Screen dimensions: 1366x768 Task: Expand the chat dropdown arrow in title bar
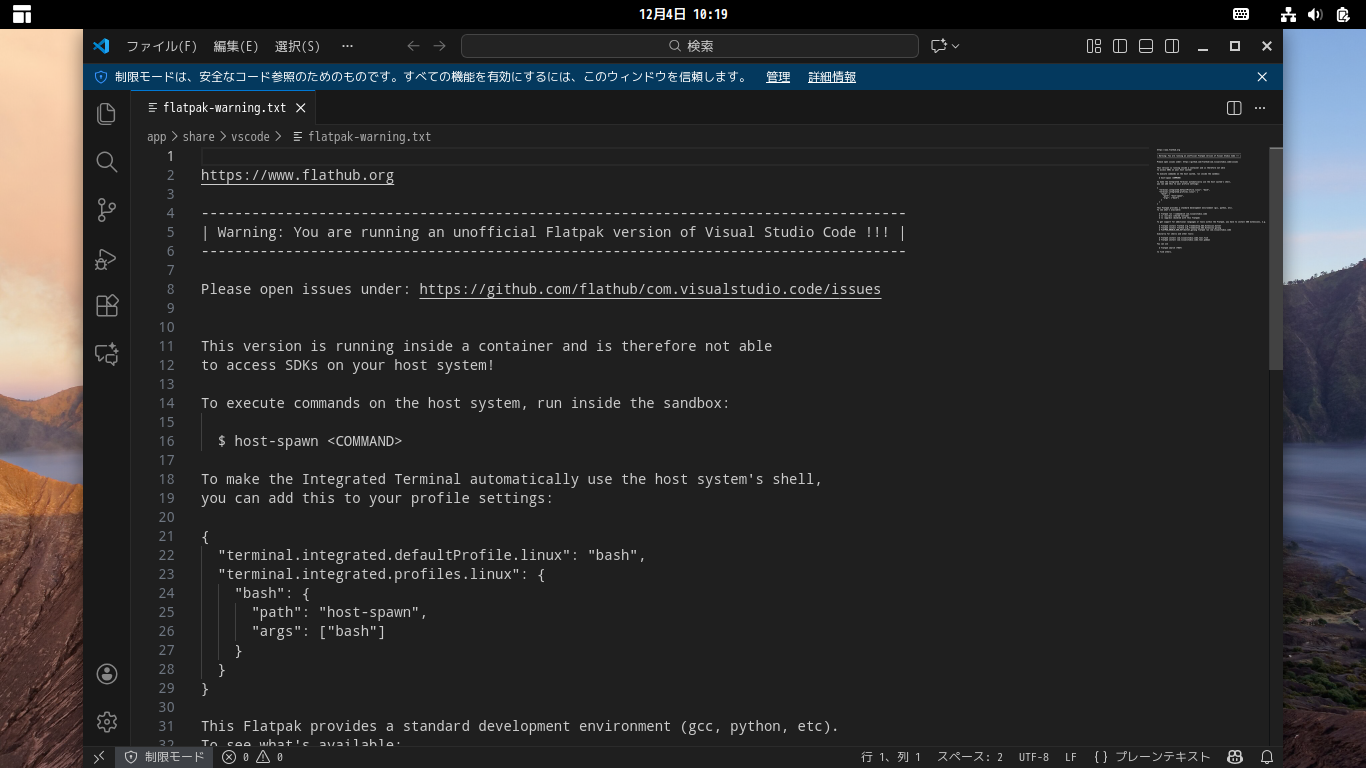click(x=956, y=46)
